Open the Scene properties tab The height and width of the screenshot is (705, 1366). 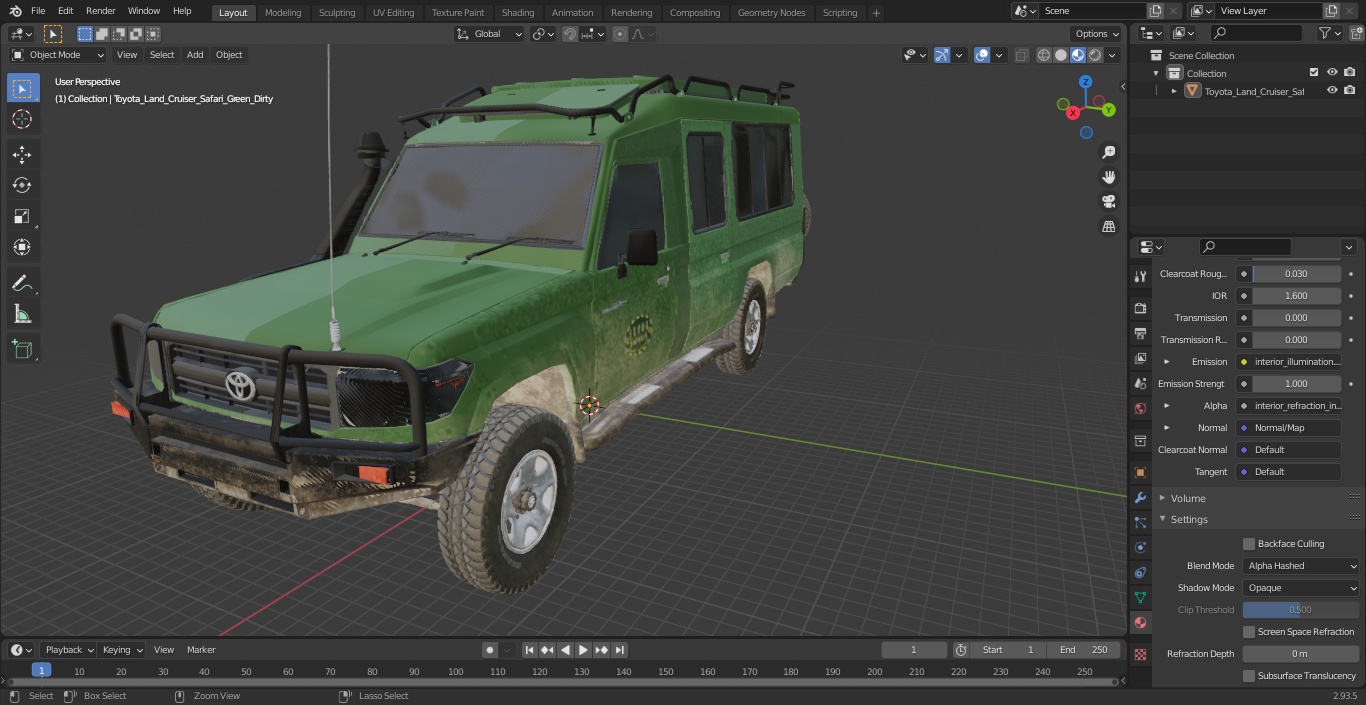(x=1140, y=383)
